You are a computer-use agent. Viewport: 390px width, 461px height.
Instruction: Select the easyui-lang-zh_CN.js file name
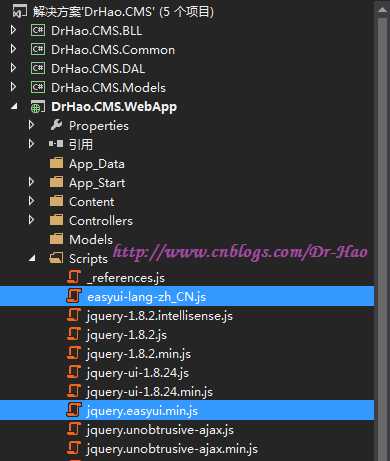147,297
